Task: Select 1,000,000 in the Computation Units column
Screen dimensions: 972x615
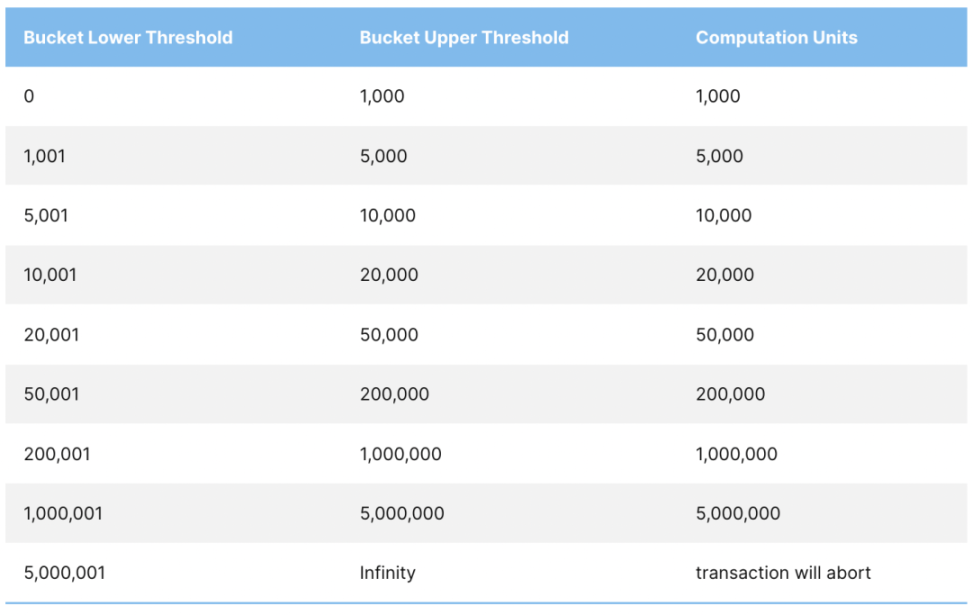Action: click(737, 454)
